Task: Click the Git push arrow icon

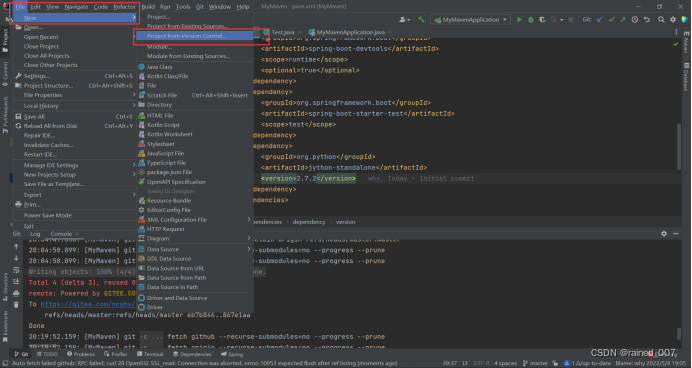Action: coord(623,19)
